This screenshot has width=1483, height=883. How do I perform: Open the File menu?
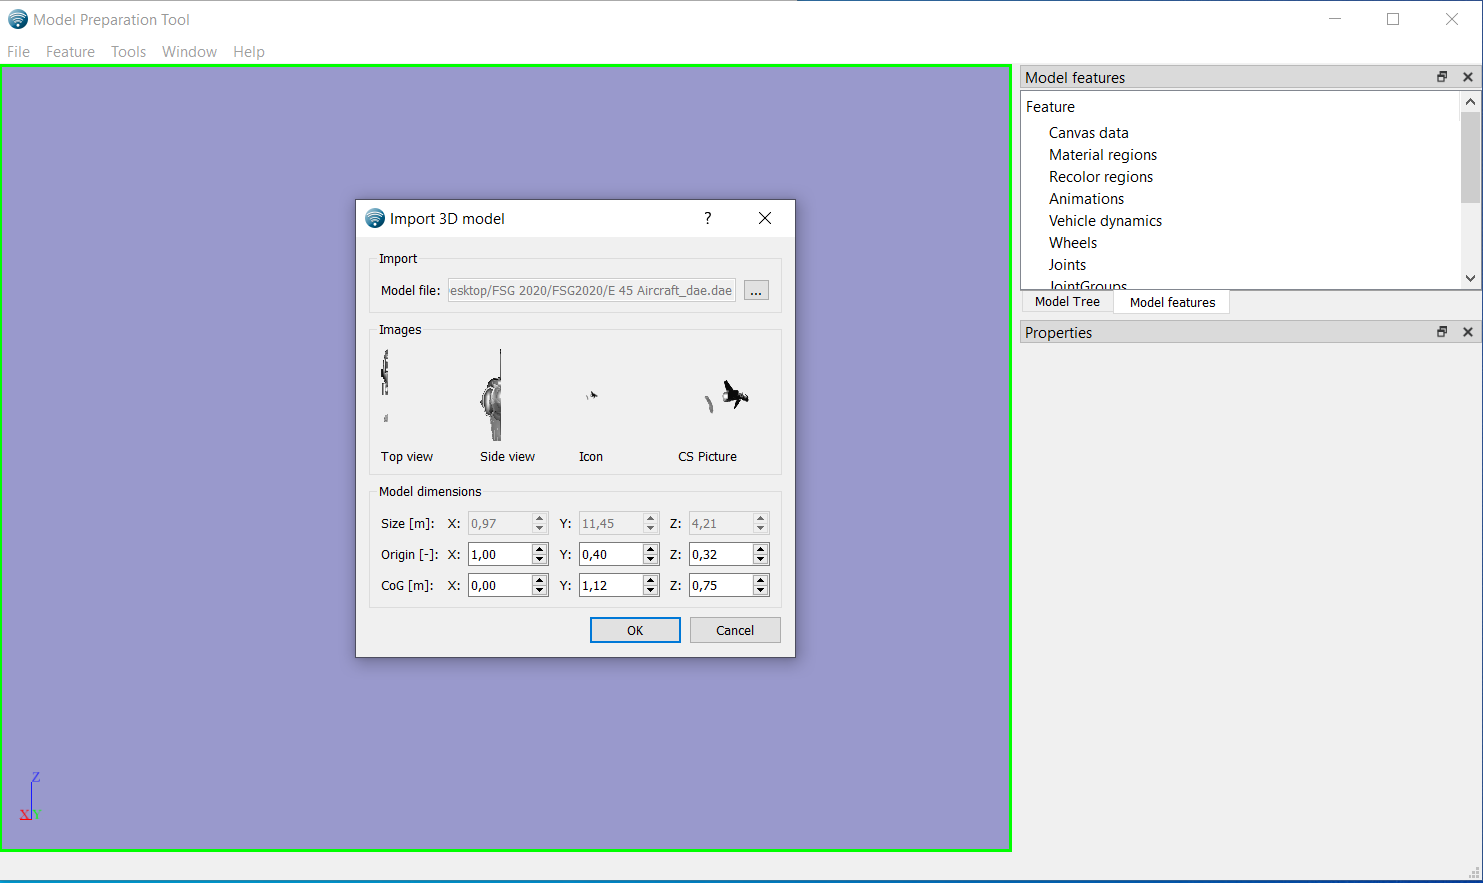(x=18, y=52)
